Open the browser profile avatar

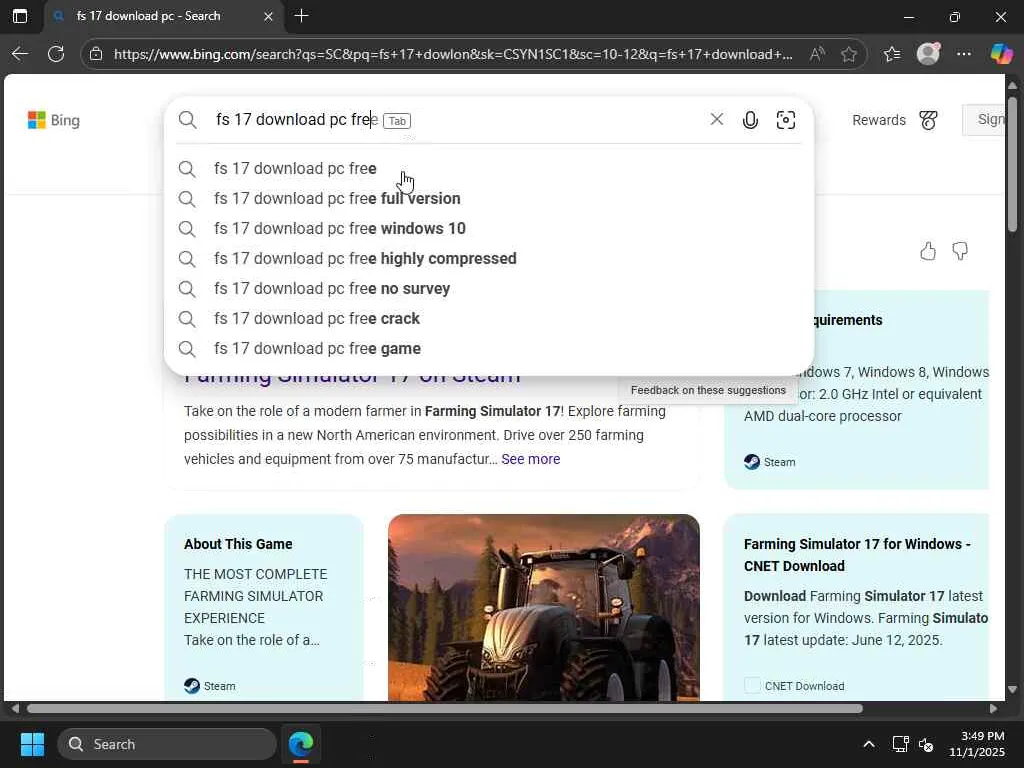tap(928, 54)
